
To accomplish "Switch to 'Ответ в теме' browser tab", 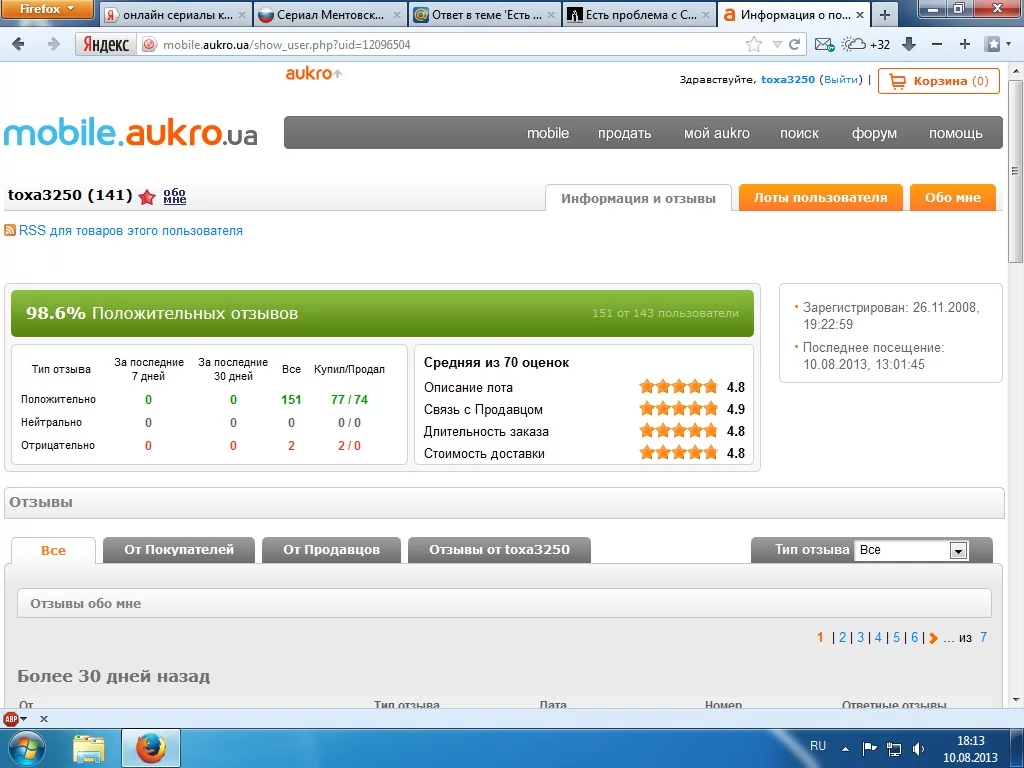I will point(485,14).
